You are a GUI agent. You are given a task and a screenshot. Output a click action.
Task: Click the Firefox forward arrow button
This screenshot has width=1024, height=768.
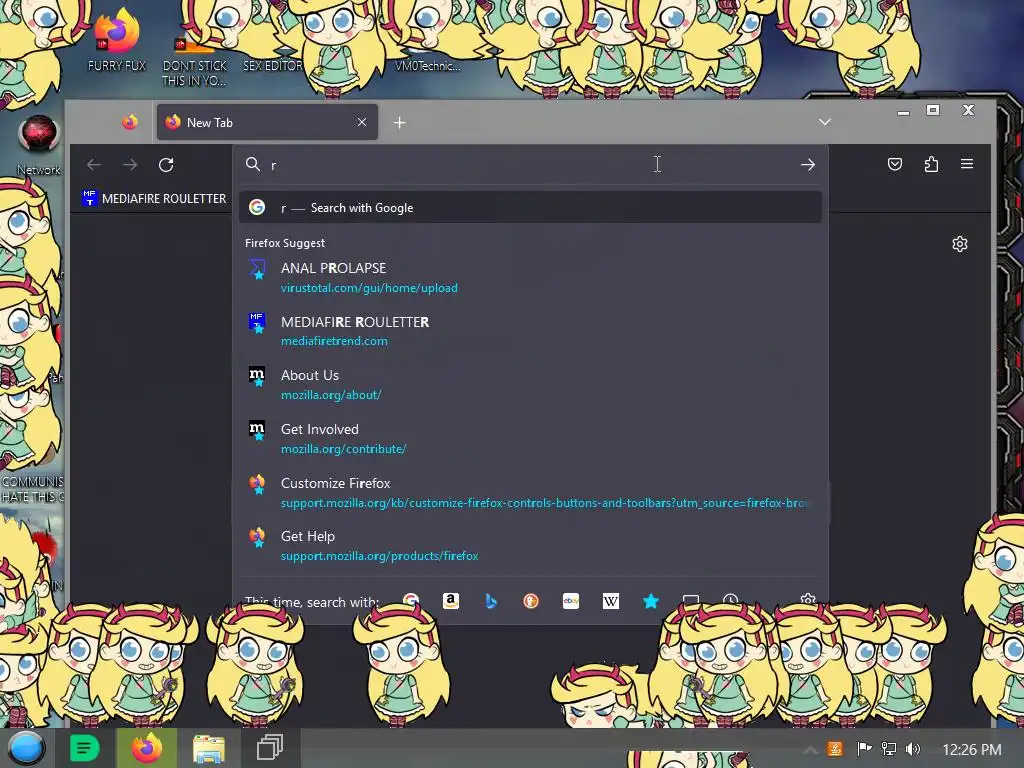pyautogui.click(x=130, y=165)
